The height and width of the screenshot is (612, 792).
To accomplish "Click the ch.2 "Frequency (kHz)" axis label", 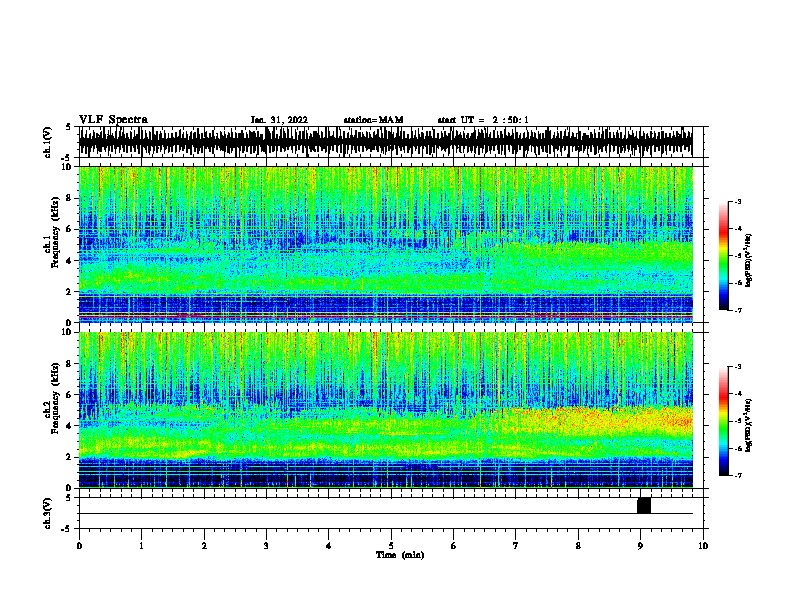I will (x=55, y=398).
